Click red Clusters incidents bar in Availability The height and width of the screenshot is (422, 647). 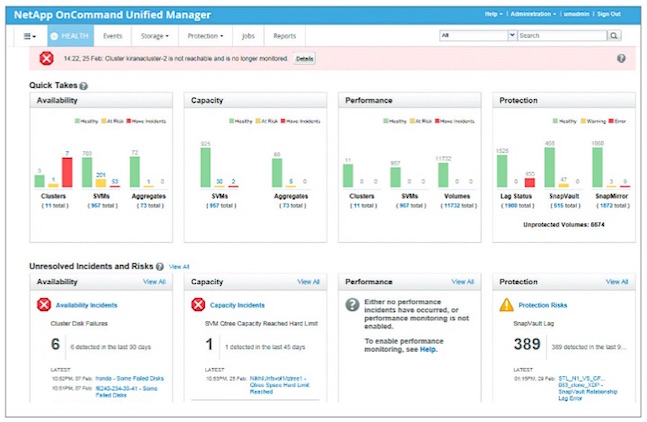click(67, 172)
